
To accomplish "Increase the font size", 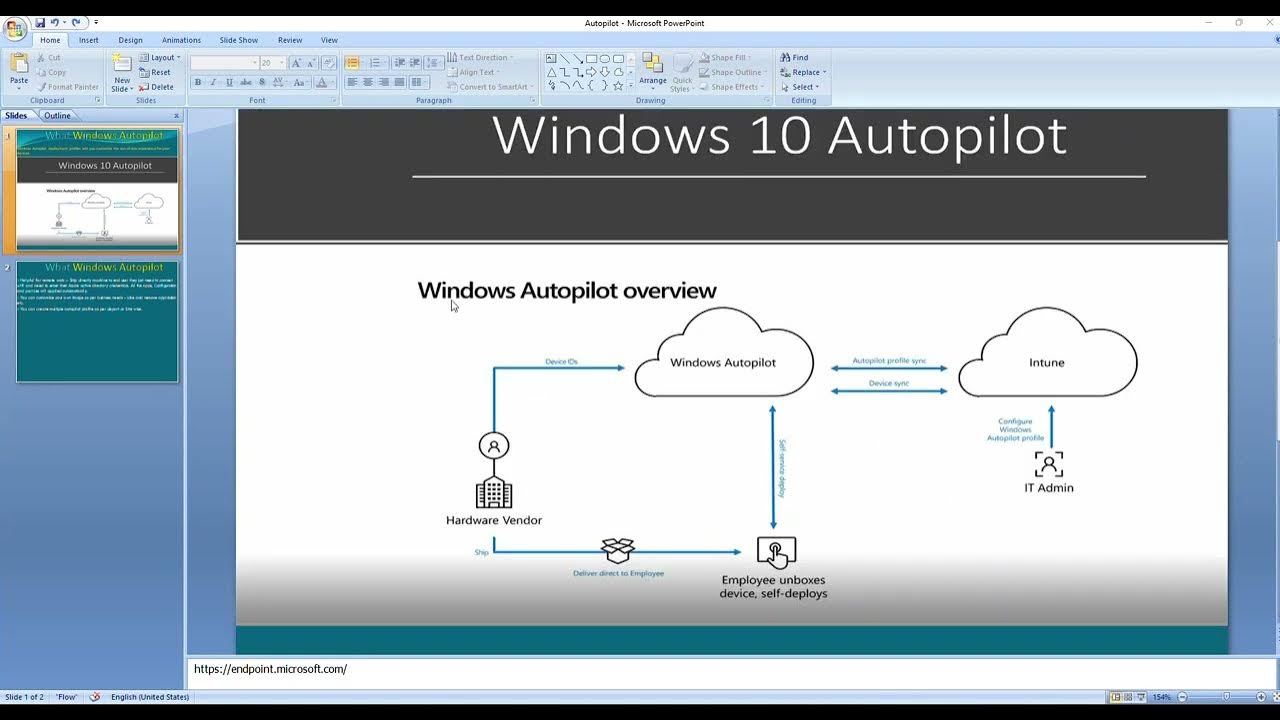I will pos(296,62).
